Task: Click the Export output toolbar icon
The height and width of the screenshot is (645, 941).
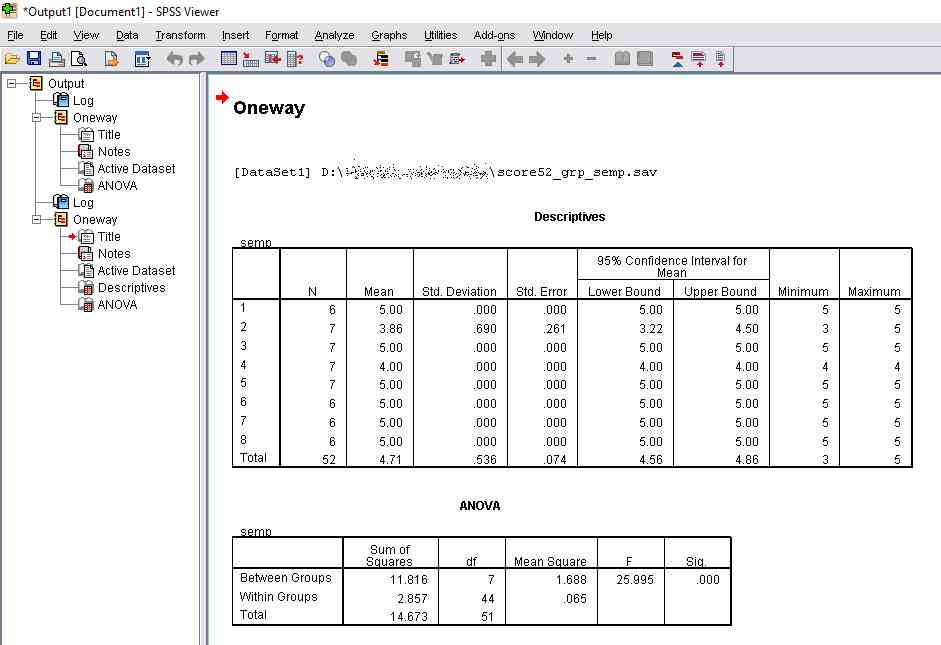Action: (112, 60)
